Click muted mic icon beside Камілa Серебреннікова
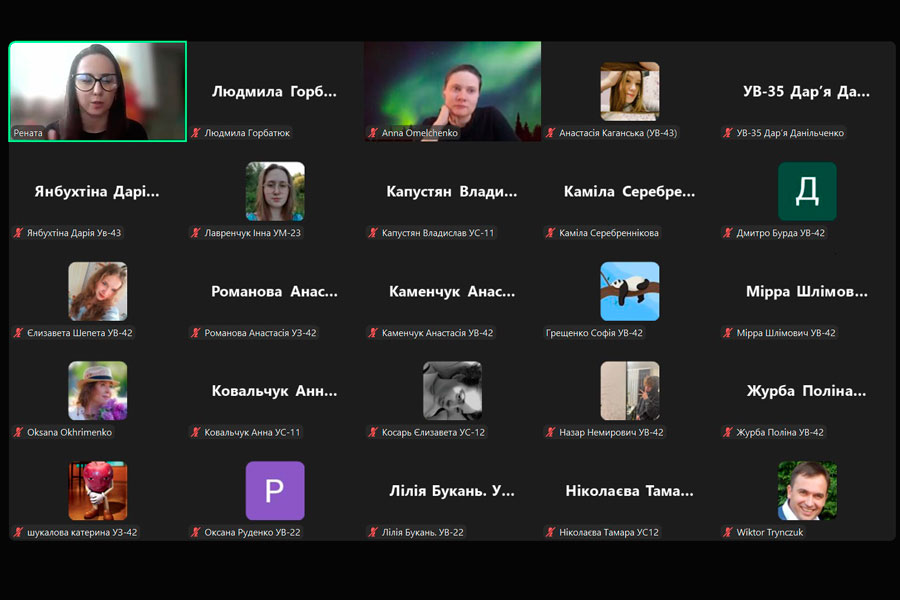900x600 pixels. pos(551,233)
